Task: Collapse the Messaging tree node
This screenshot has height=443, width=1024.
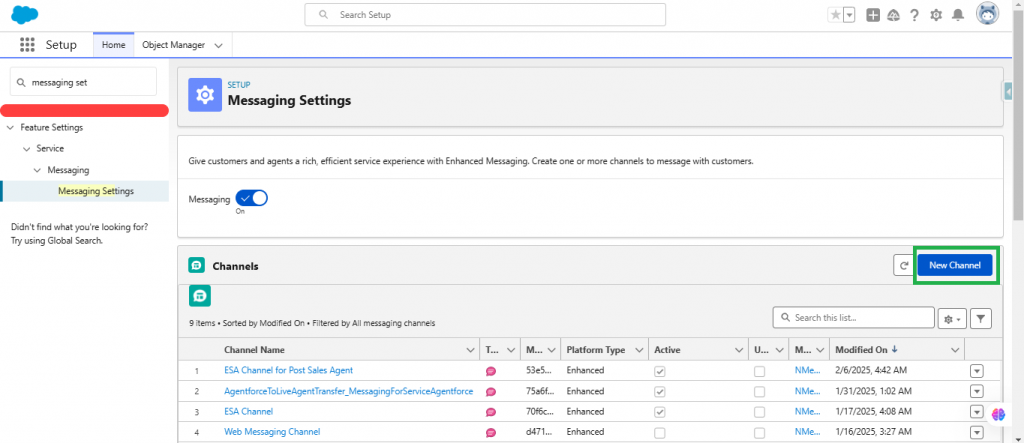Action: pos(38,170)
